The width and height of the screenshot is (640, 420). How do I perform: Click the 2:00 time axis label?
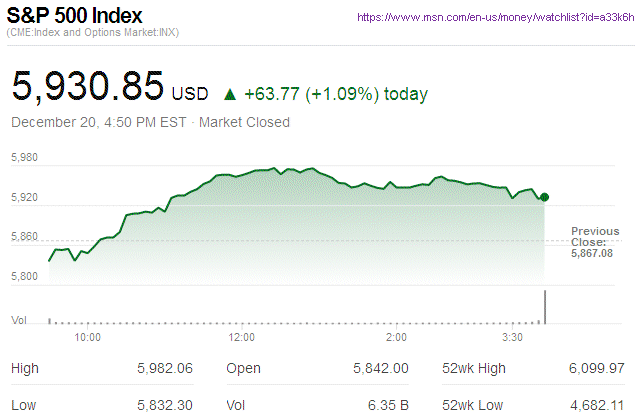pos(395,338)
